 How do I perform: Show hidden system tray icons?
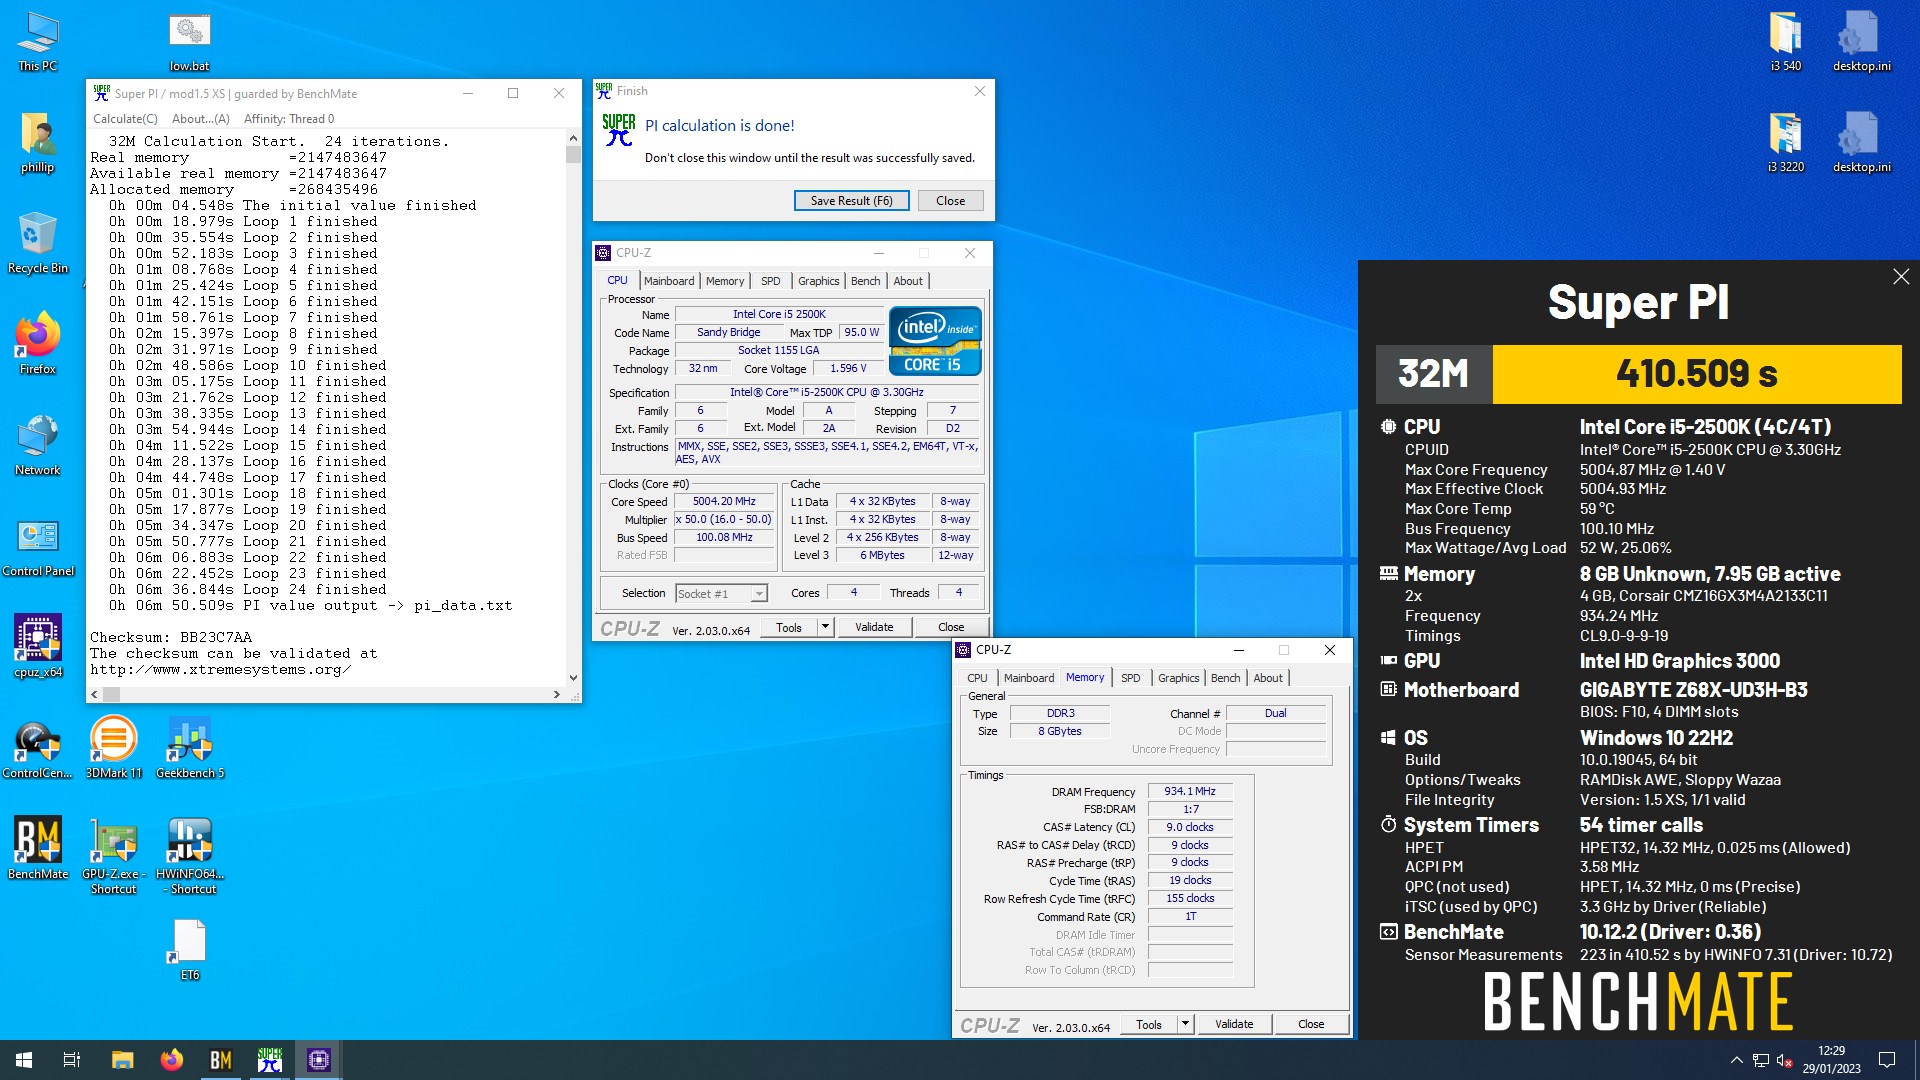click(x=1736, y=1060)
